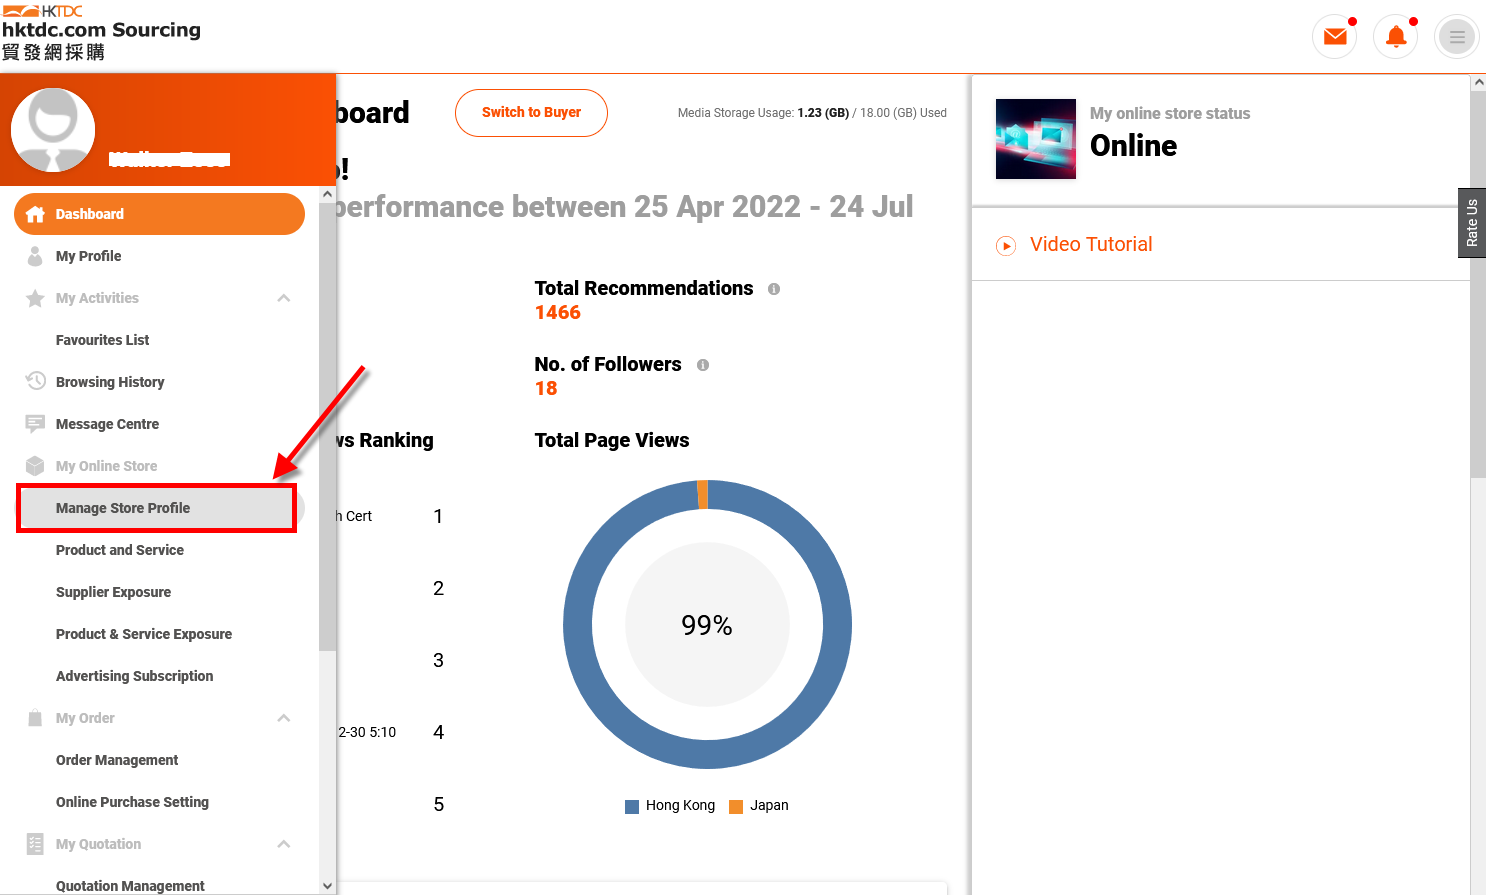Click the My Activities star icon
This screenshot has width=1486, height=895.
point(35,298)
